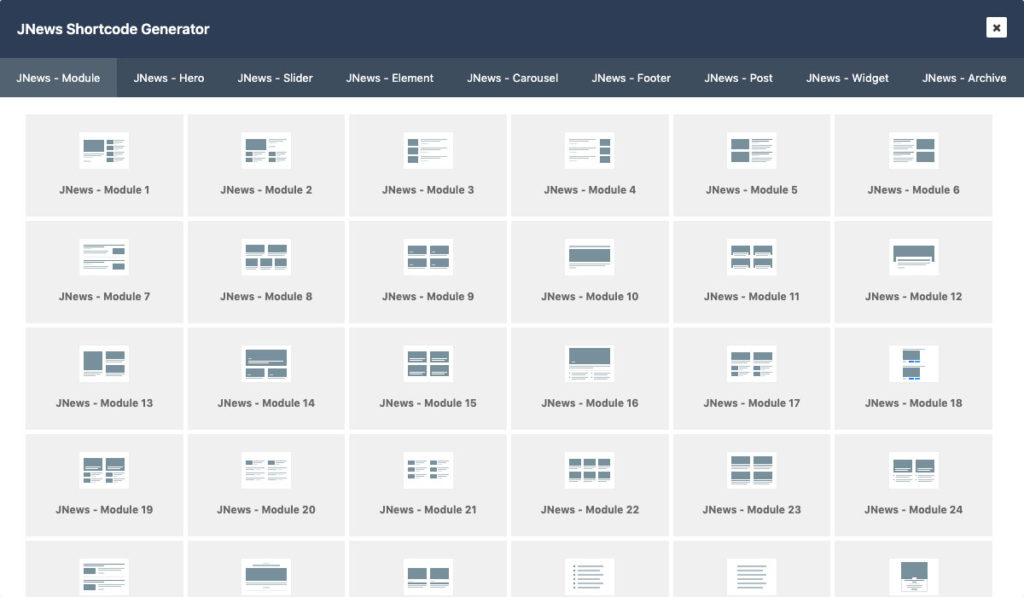Open the JNews - Module 14 layout
This screenshot has width=1024, height=597.
[x=266, y=378]
